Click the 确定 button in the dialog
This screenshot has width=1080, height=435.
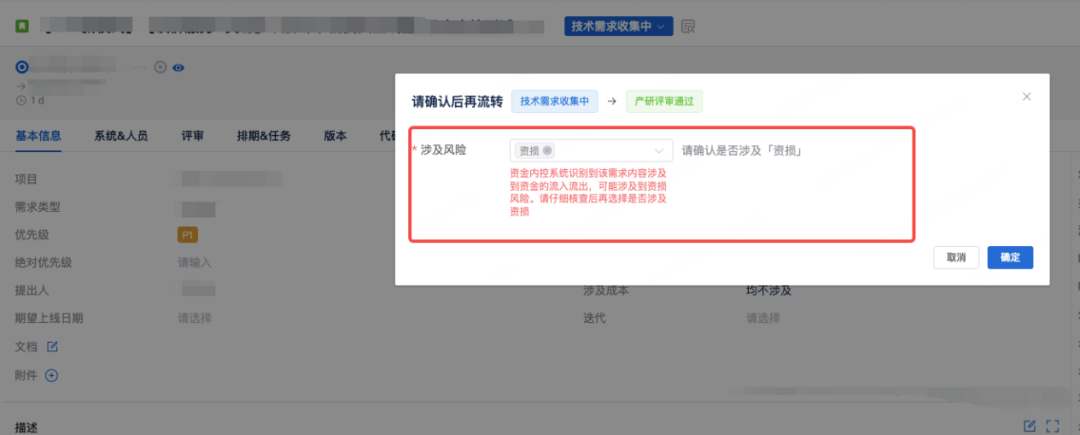pyautogui.click(x=1010, y=257)
